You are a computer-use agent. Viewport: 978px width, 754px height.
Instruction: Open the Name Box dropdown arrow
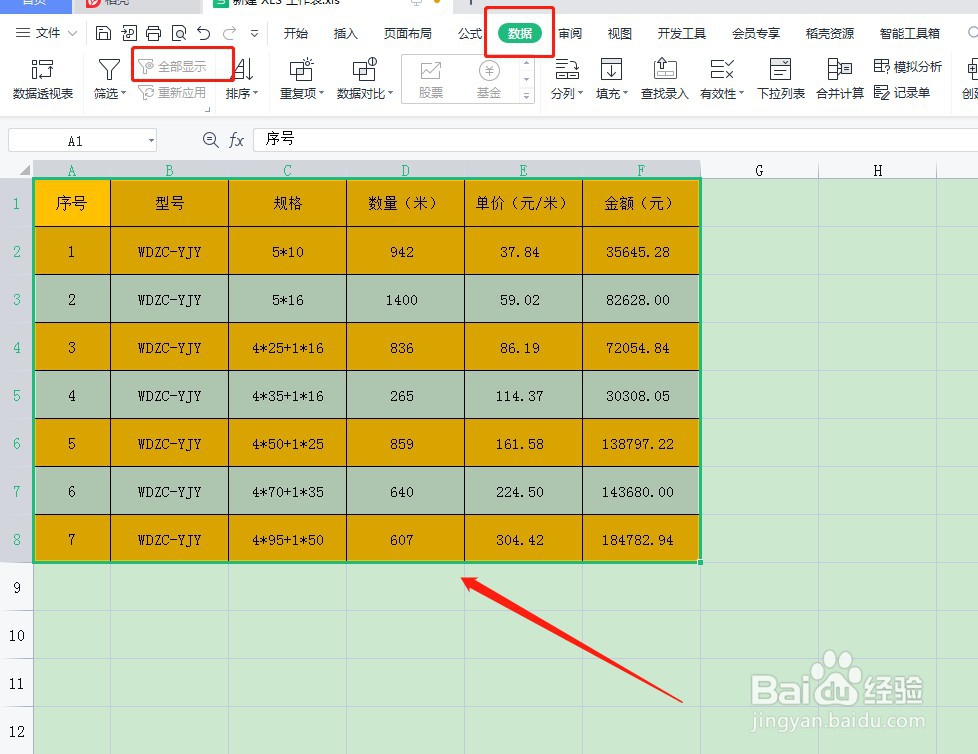pos(151,141)
